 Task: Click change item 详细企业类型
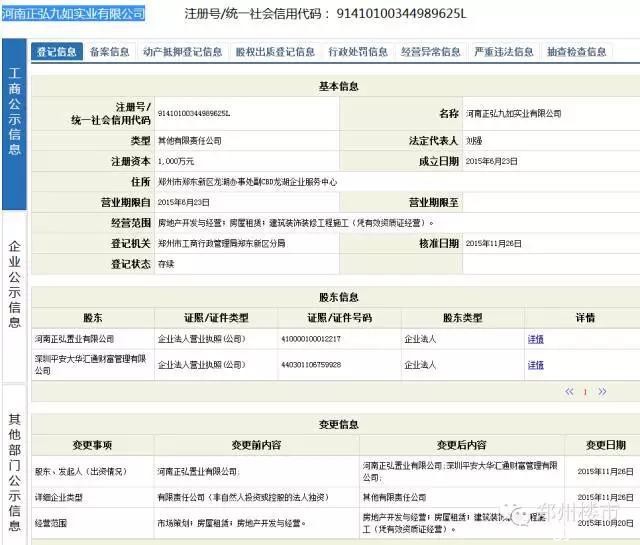pyautogui.click(x=58, y=498)
